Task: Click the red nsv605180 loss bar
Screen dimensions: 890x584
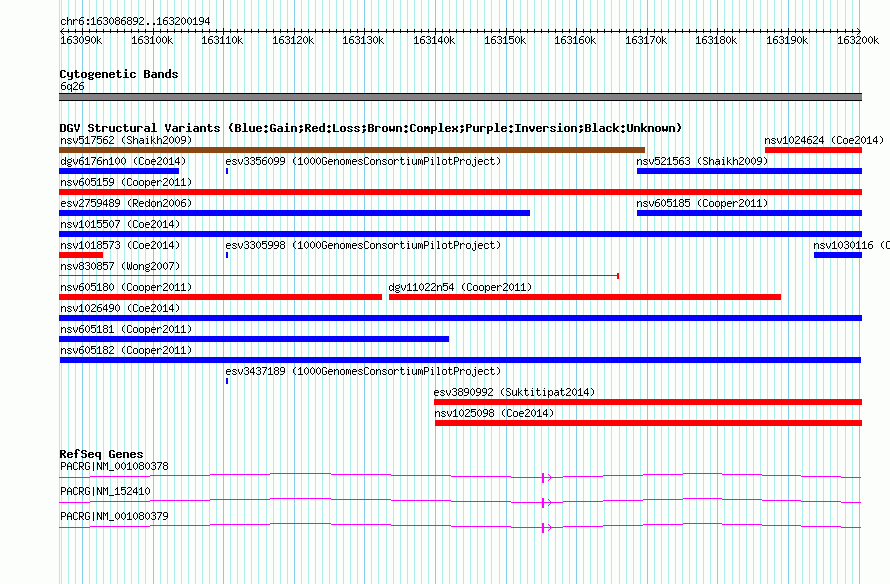Action: tap(220, 297)
